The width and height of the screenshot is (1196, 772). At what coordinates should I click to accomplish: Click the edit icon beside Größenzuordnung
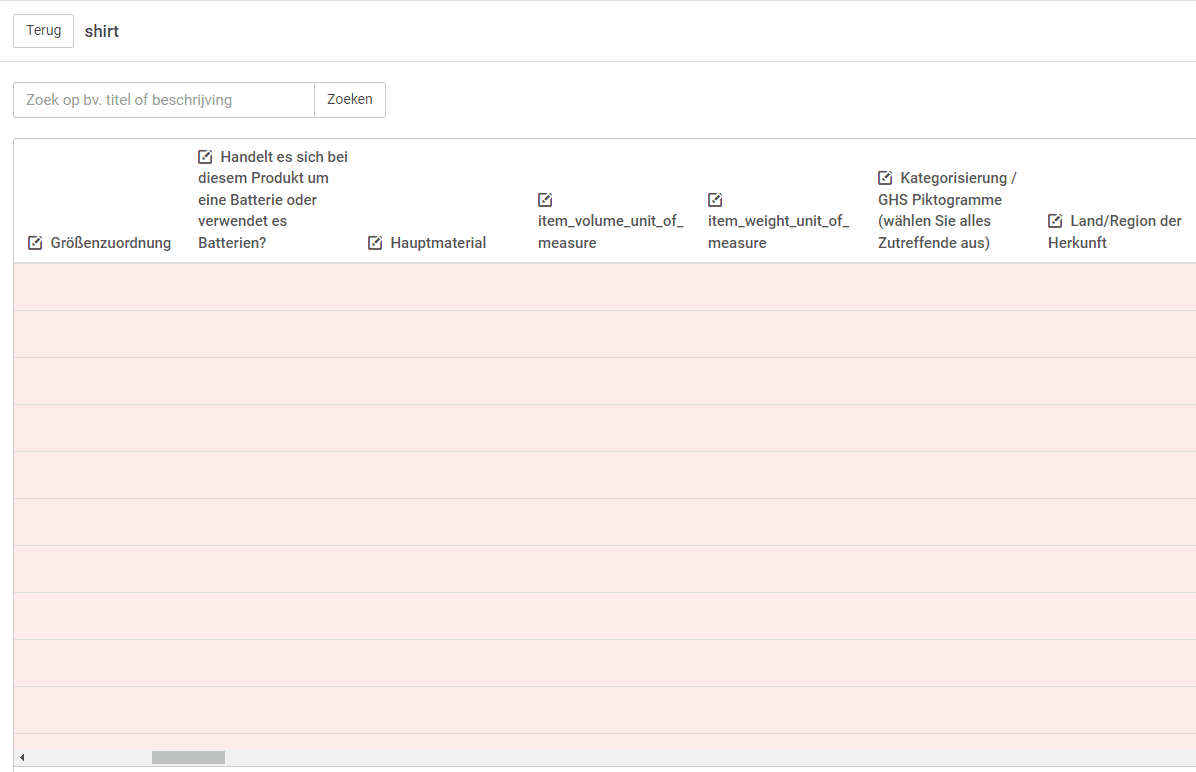[35, 243]
